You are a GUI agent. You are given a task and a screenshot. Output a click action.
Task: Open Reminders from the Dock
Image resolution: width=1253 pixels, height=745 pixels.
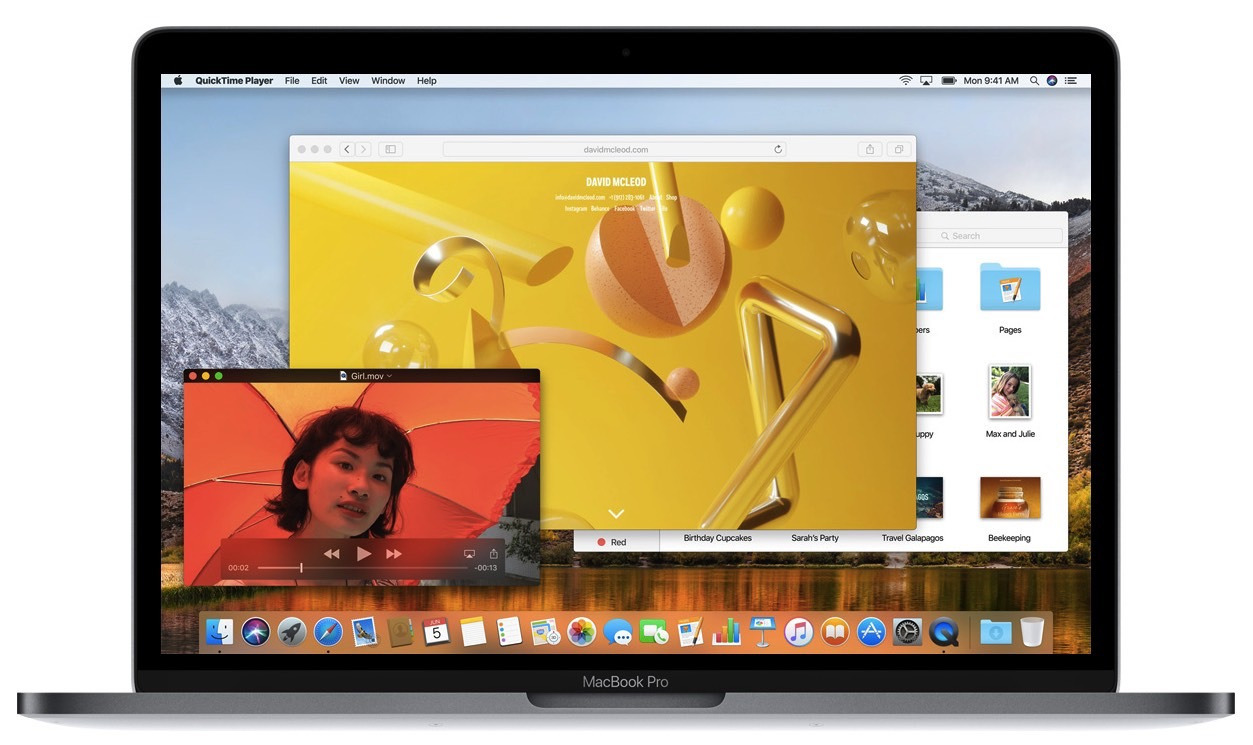pyautogui.click(x=509, y=632)
